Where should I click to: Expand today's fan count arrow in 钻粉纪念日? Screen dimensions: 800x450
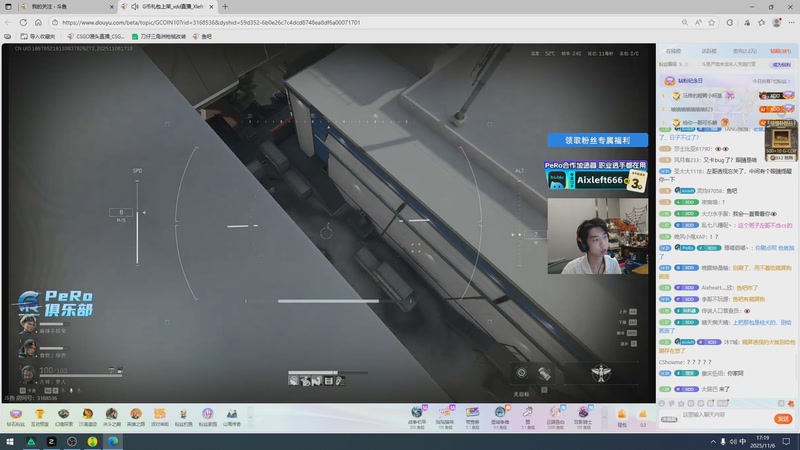point(789,81)
